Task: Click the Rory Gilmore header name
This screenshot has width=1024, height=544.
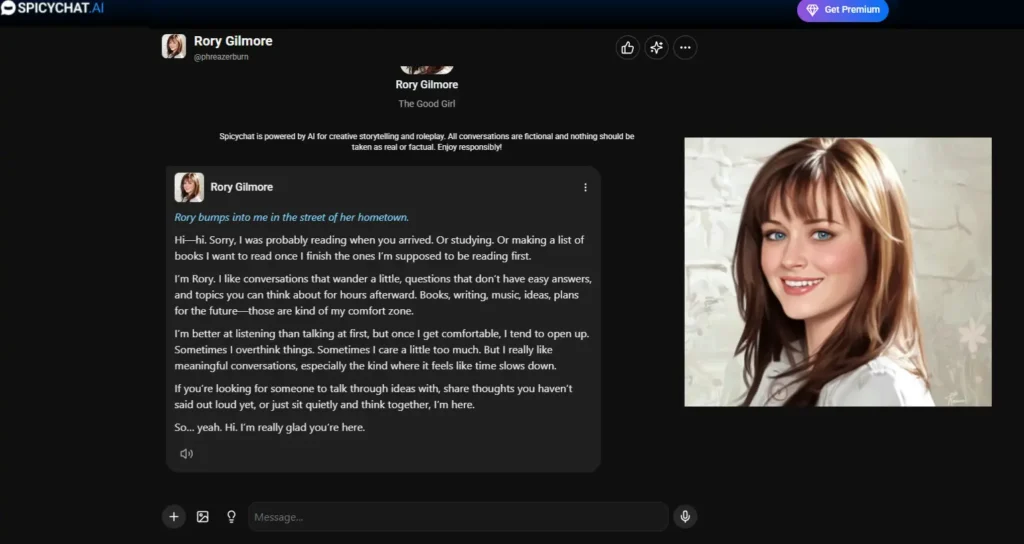Action: coord(233,40)
